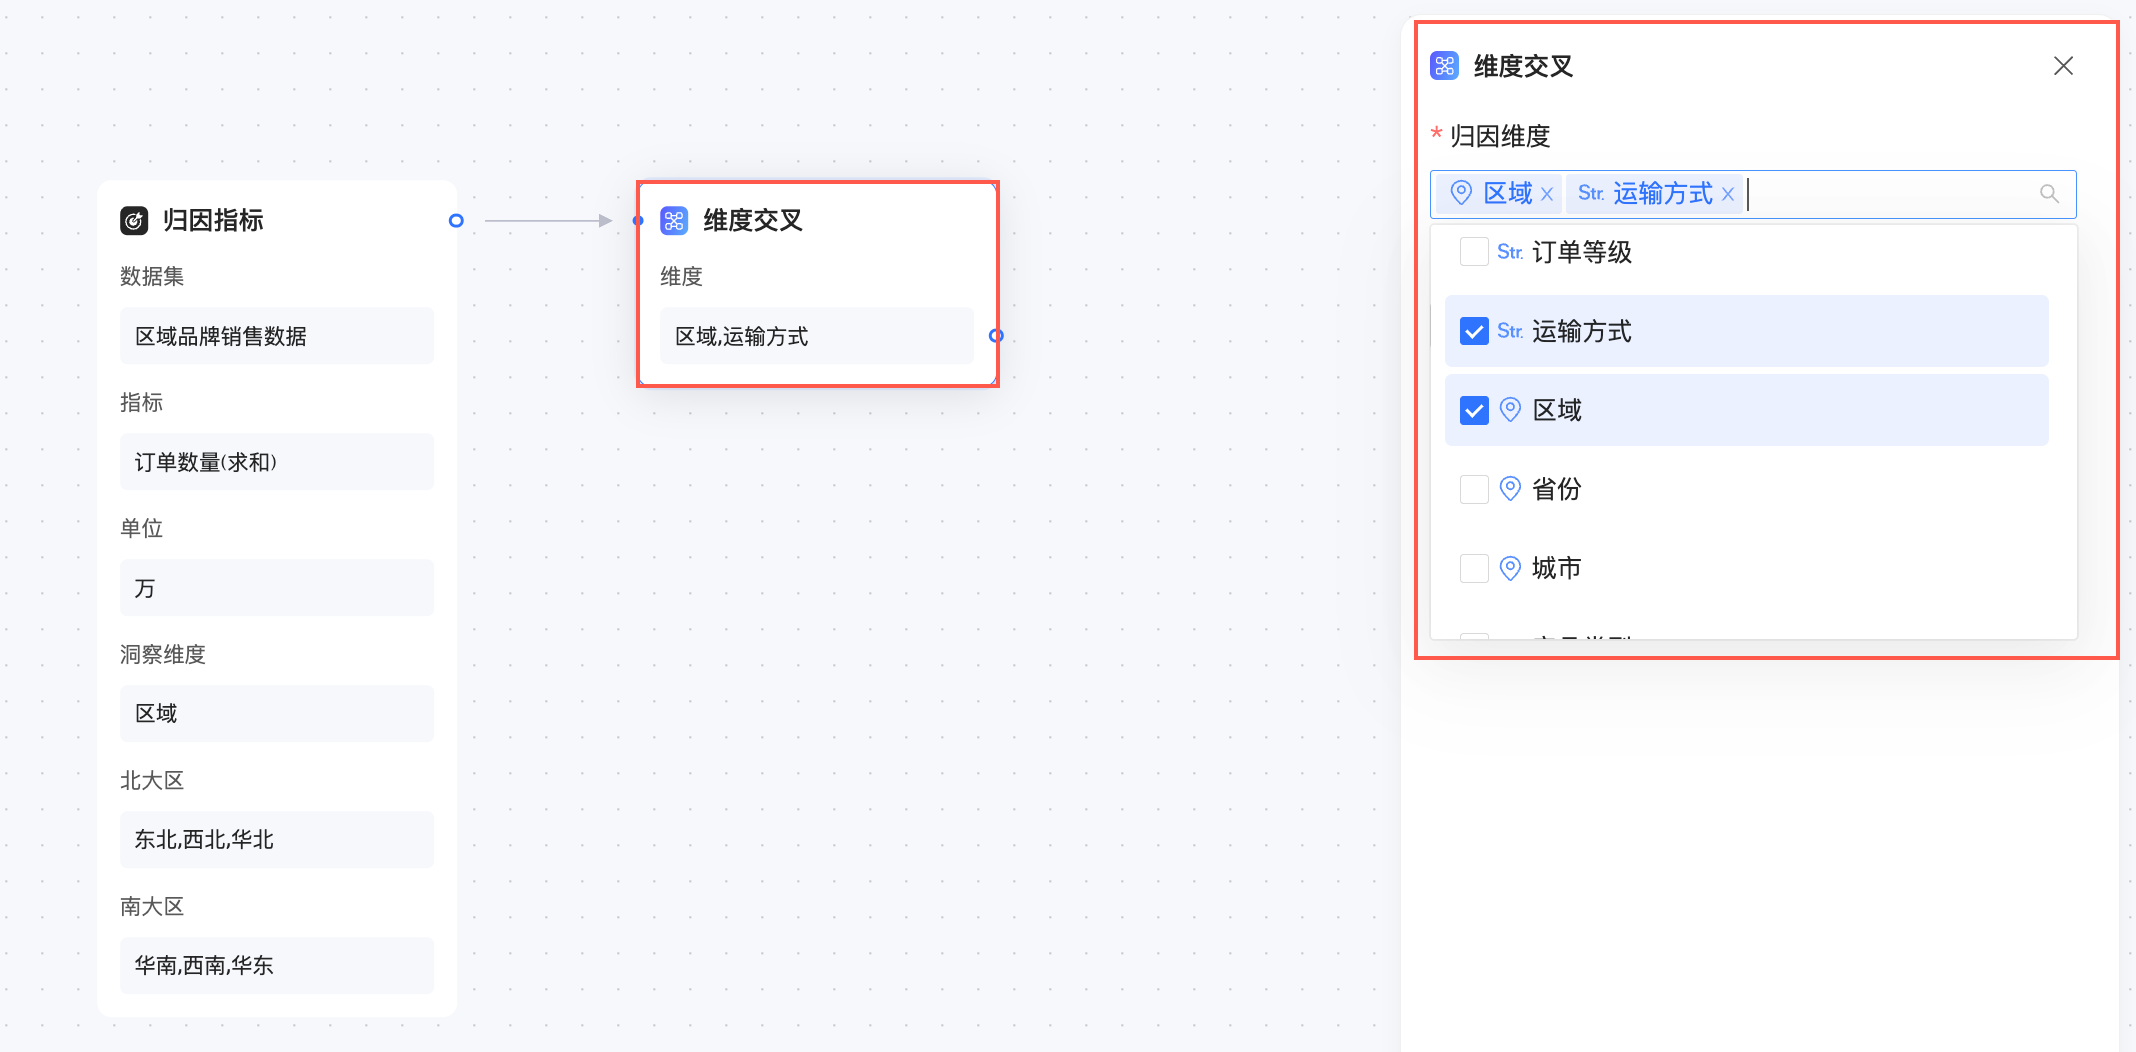The width and height of the screenshot is (2136, 1052).
Task: Uncheck the 运输方式 checkbox
Action: (1474, 331)
